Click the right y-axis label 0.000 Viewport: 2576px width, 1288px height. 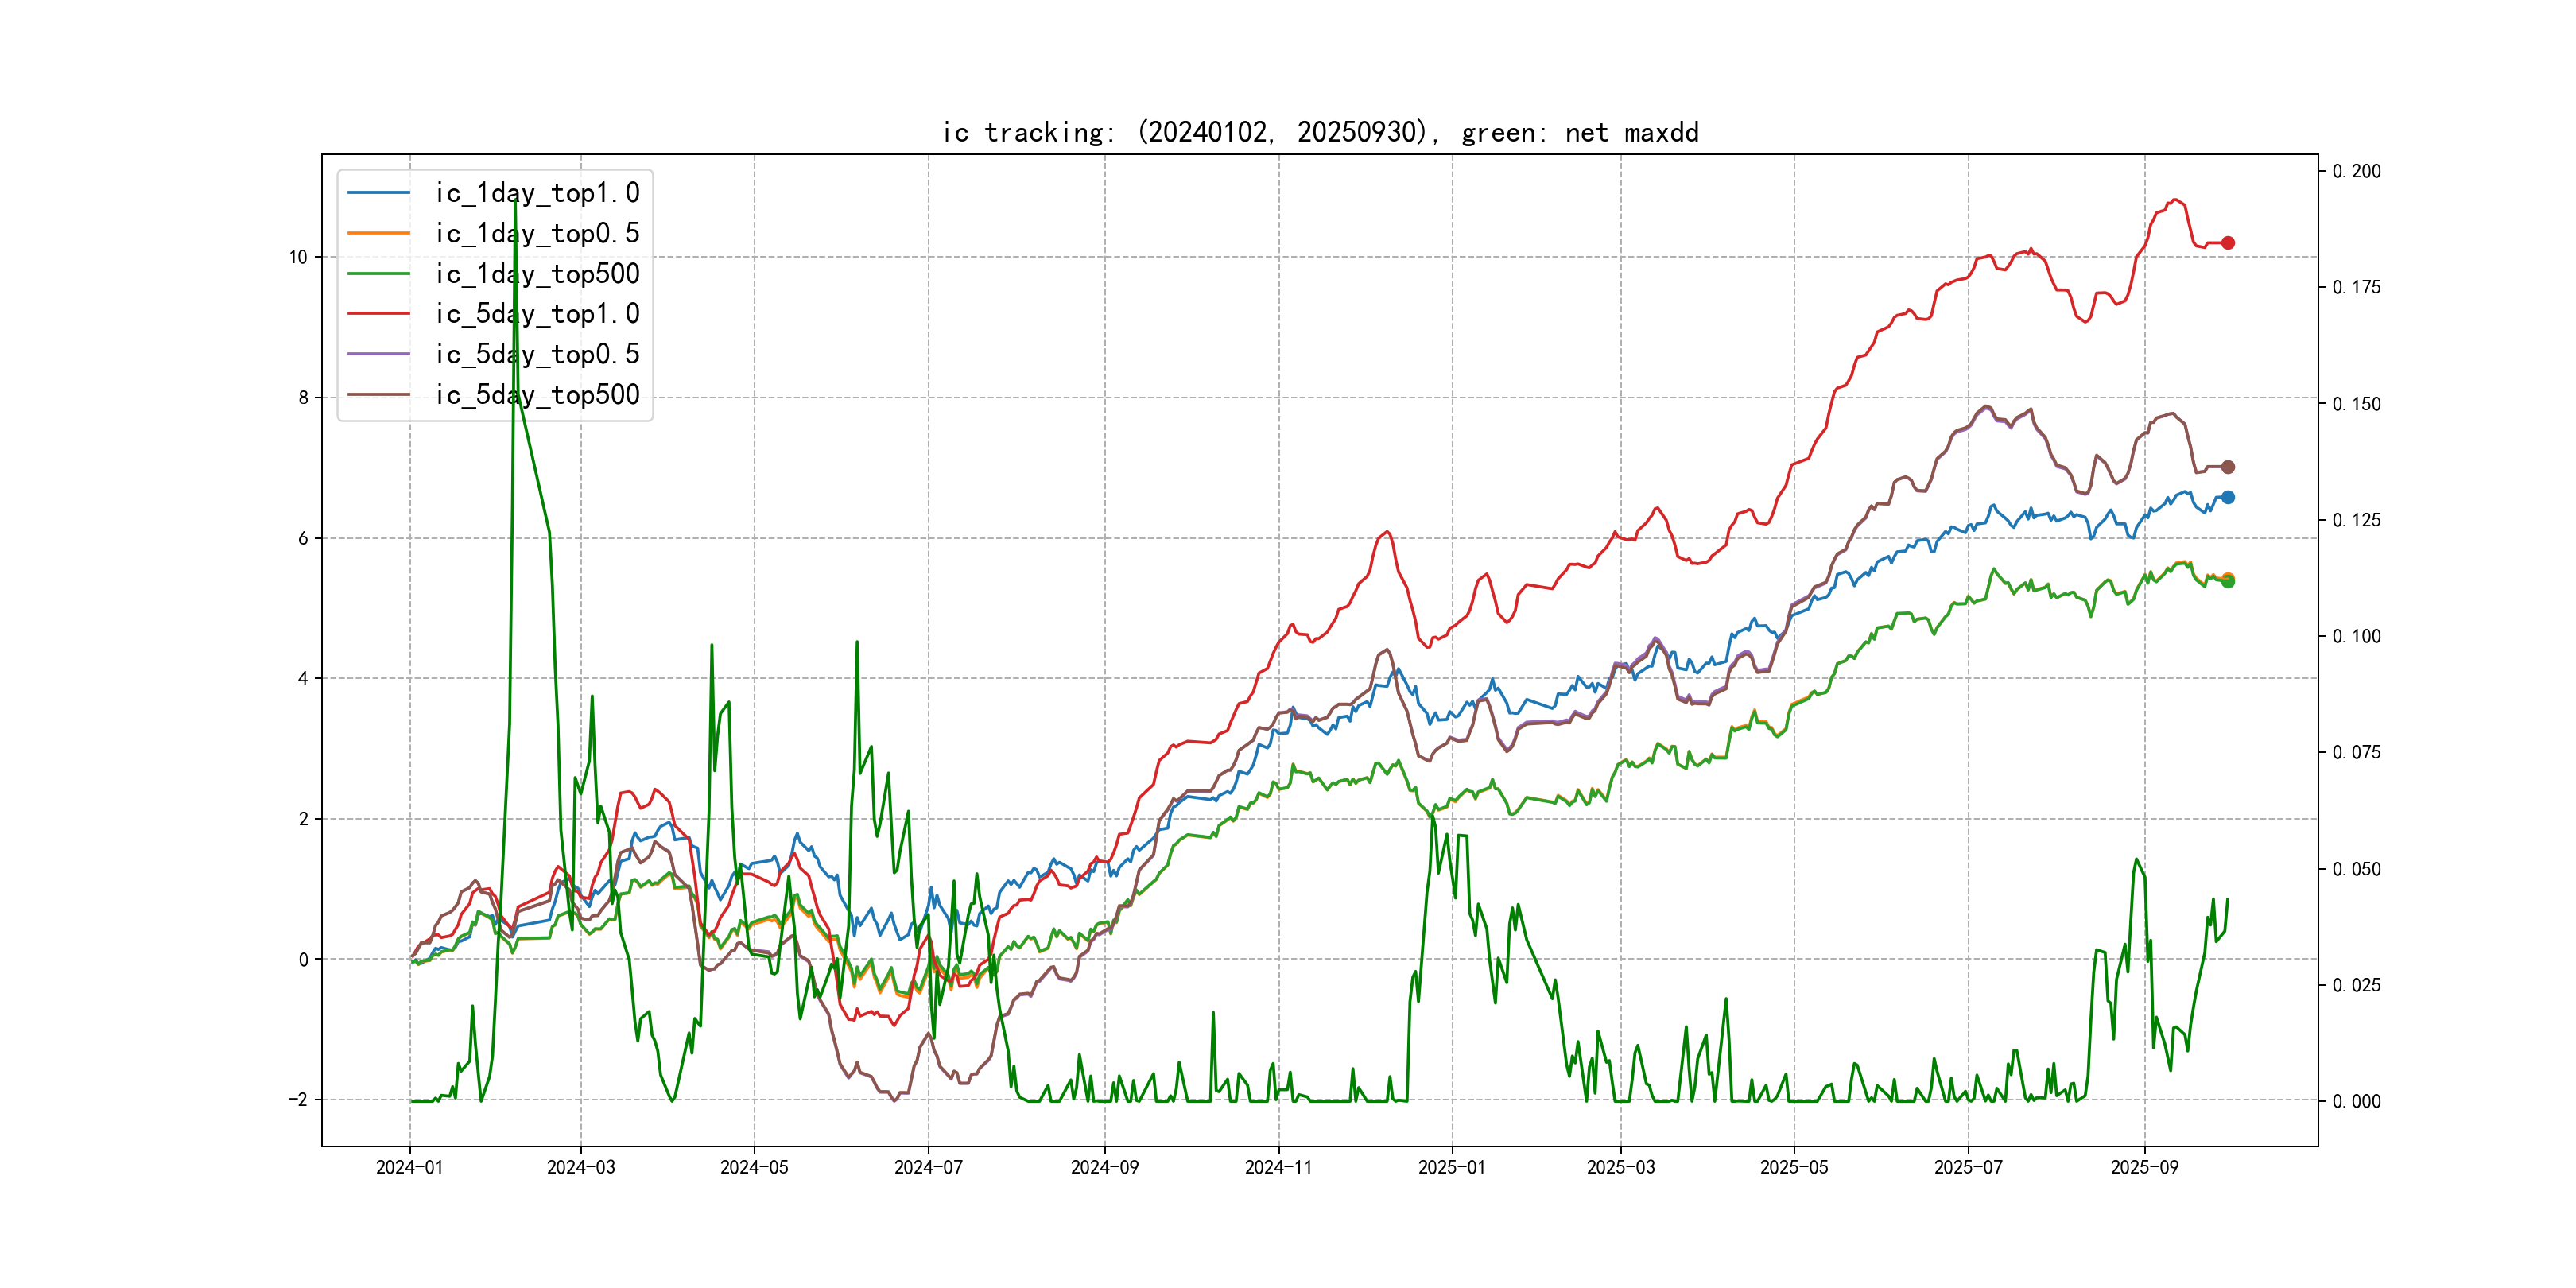click(2356, 1101)
